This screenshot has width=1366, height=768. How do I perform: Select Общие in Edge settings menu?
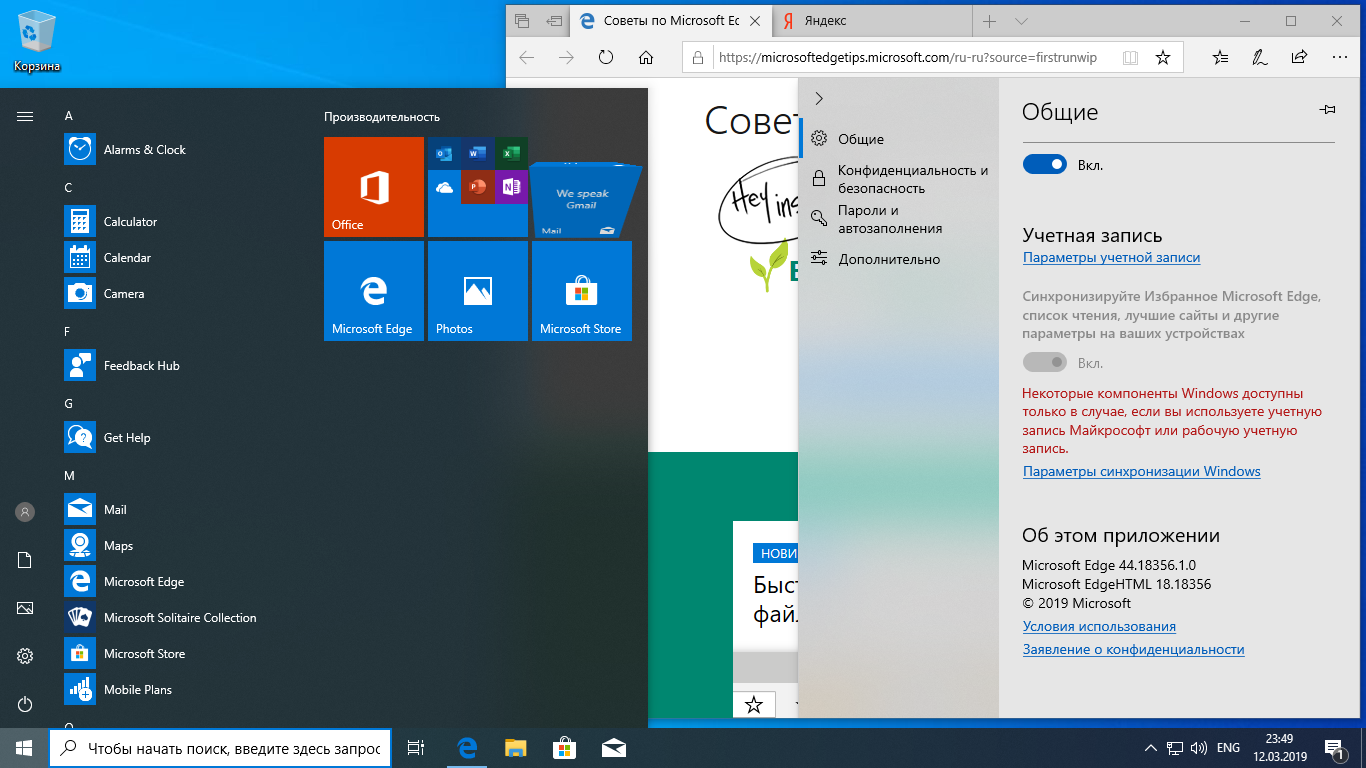click(900, 139)
